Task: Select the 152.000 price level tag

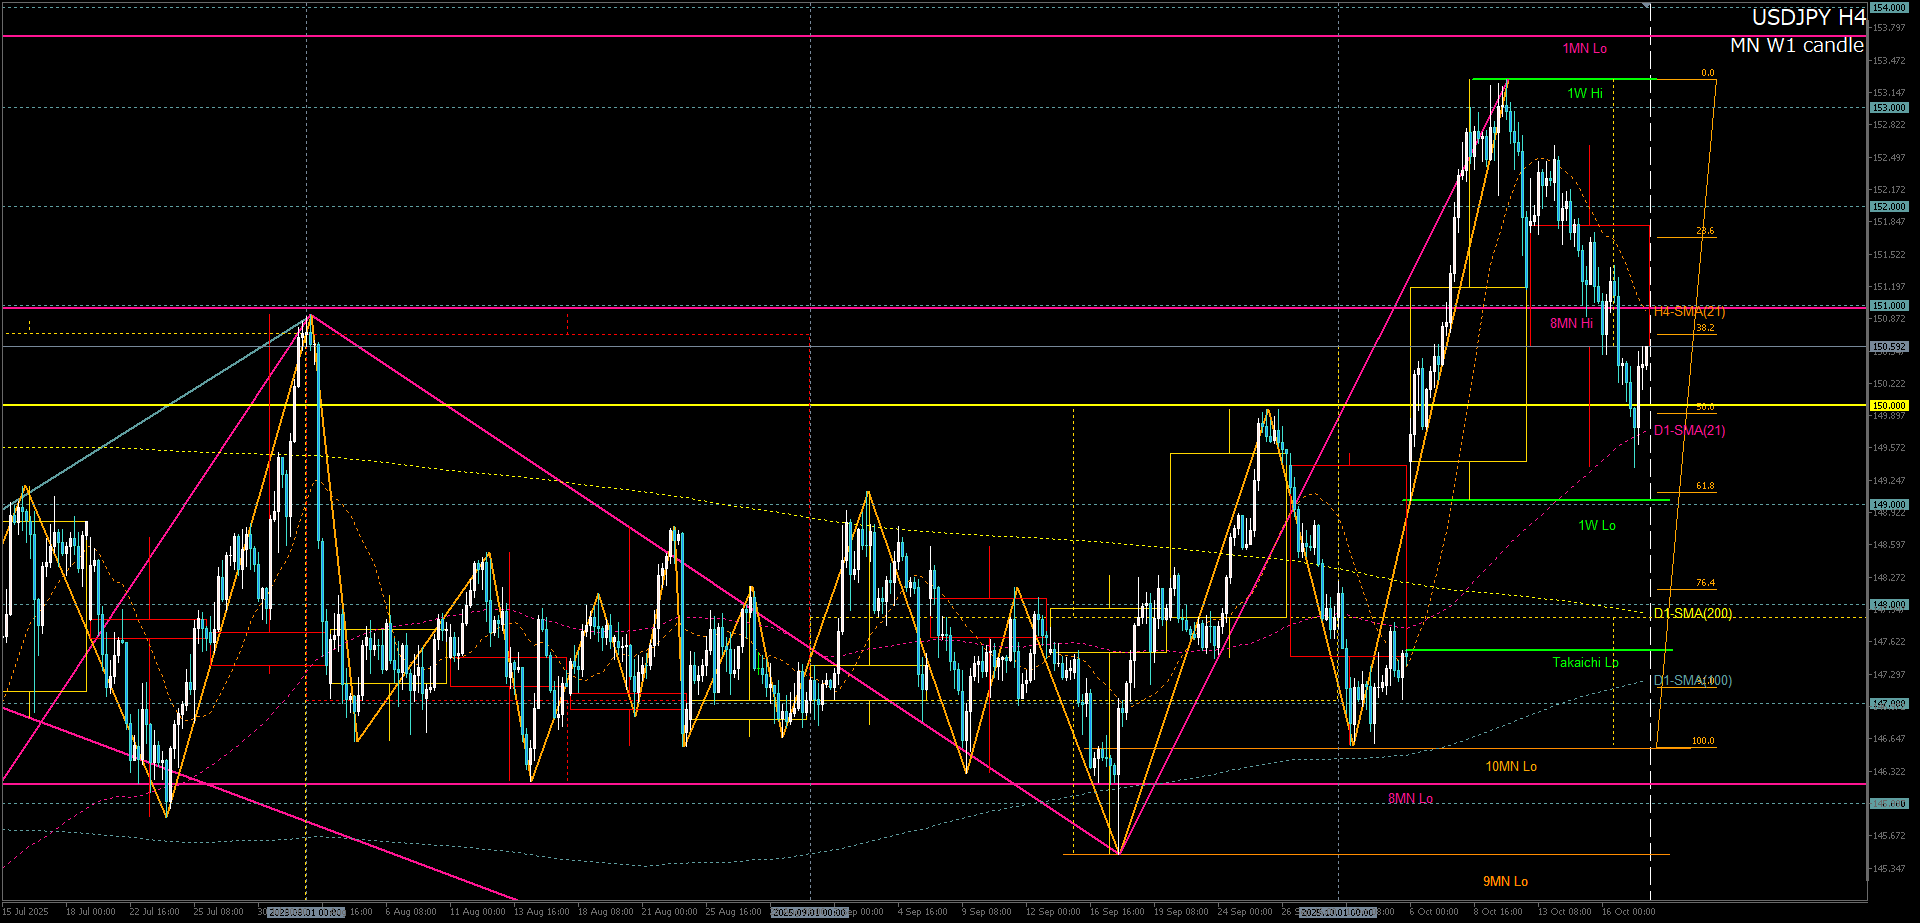Action: [x=1889, y=207]
